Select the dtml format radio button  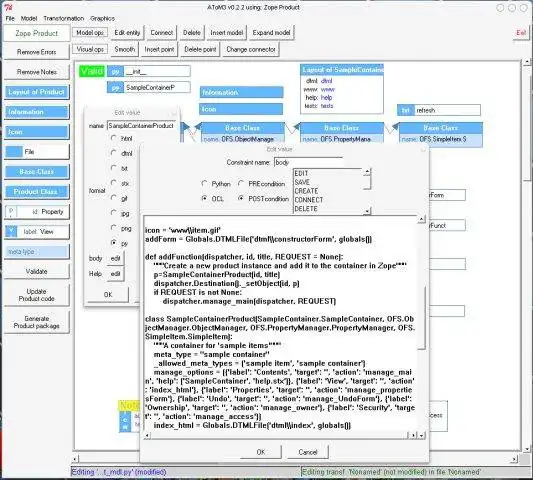coord(114,153)
